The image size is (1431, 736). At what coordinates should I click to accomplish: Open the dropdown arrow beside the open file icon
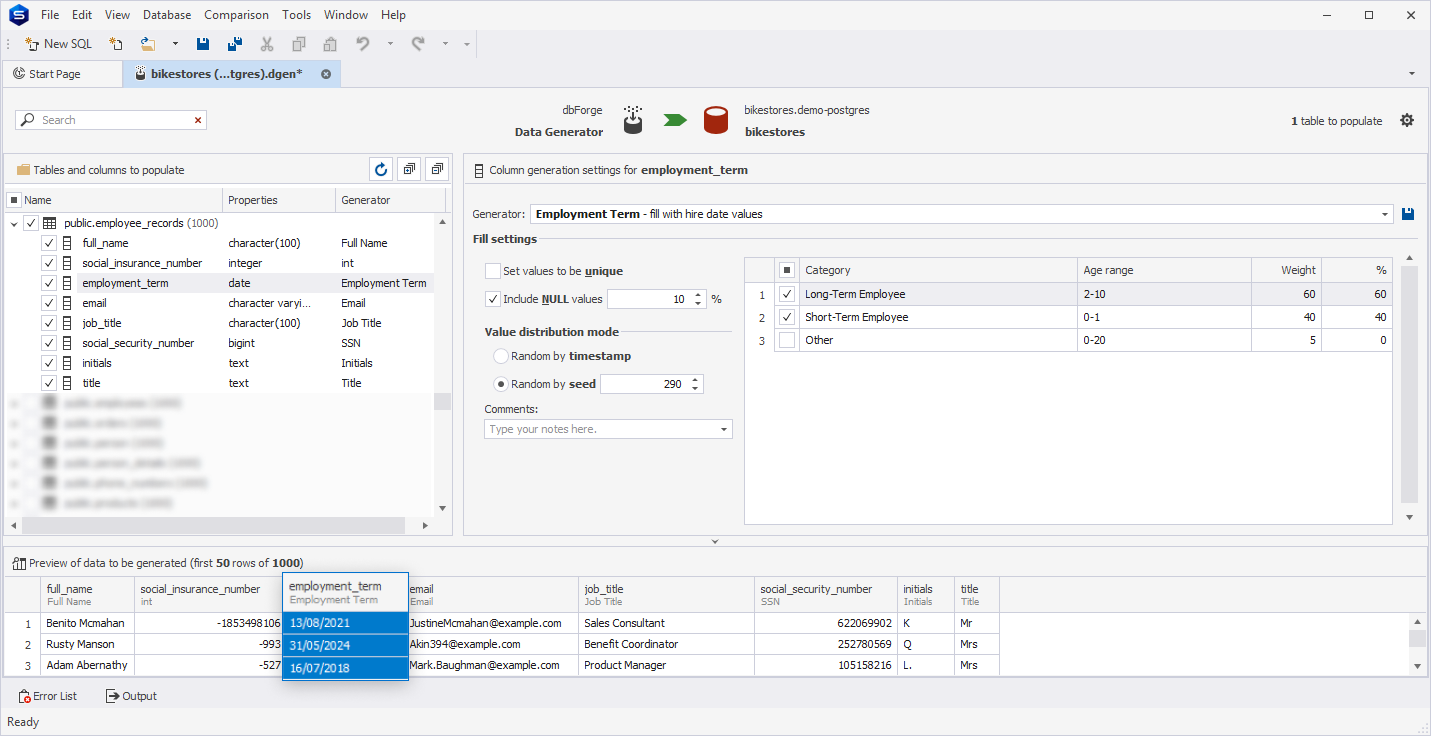[x=175, y=44]
